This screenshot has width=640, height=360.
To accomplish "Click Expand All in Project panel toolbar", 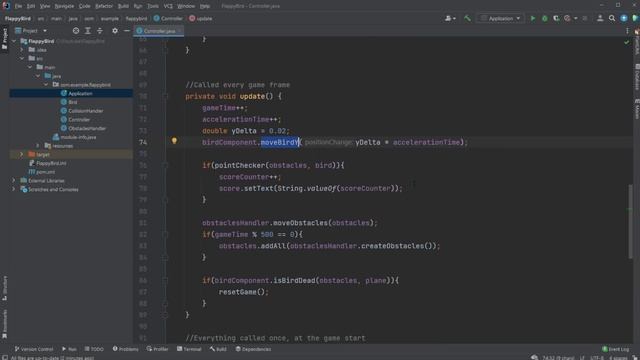I will click(88, 31).
